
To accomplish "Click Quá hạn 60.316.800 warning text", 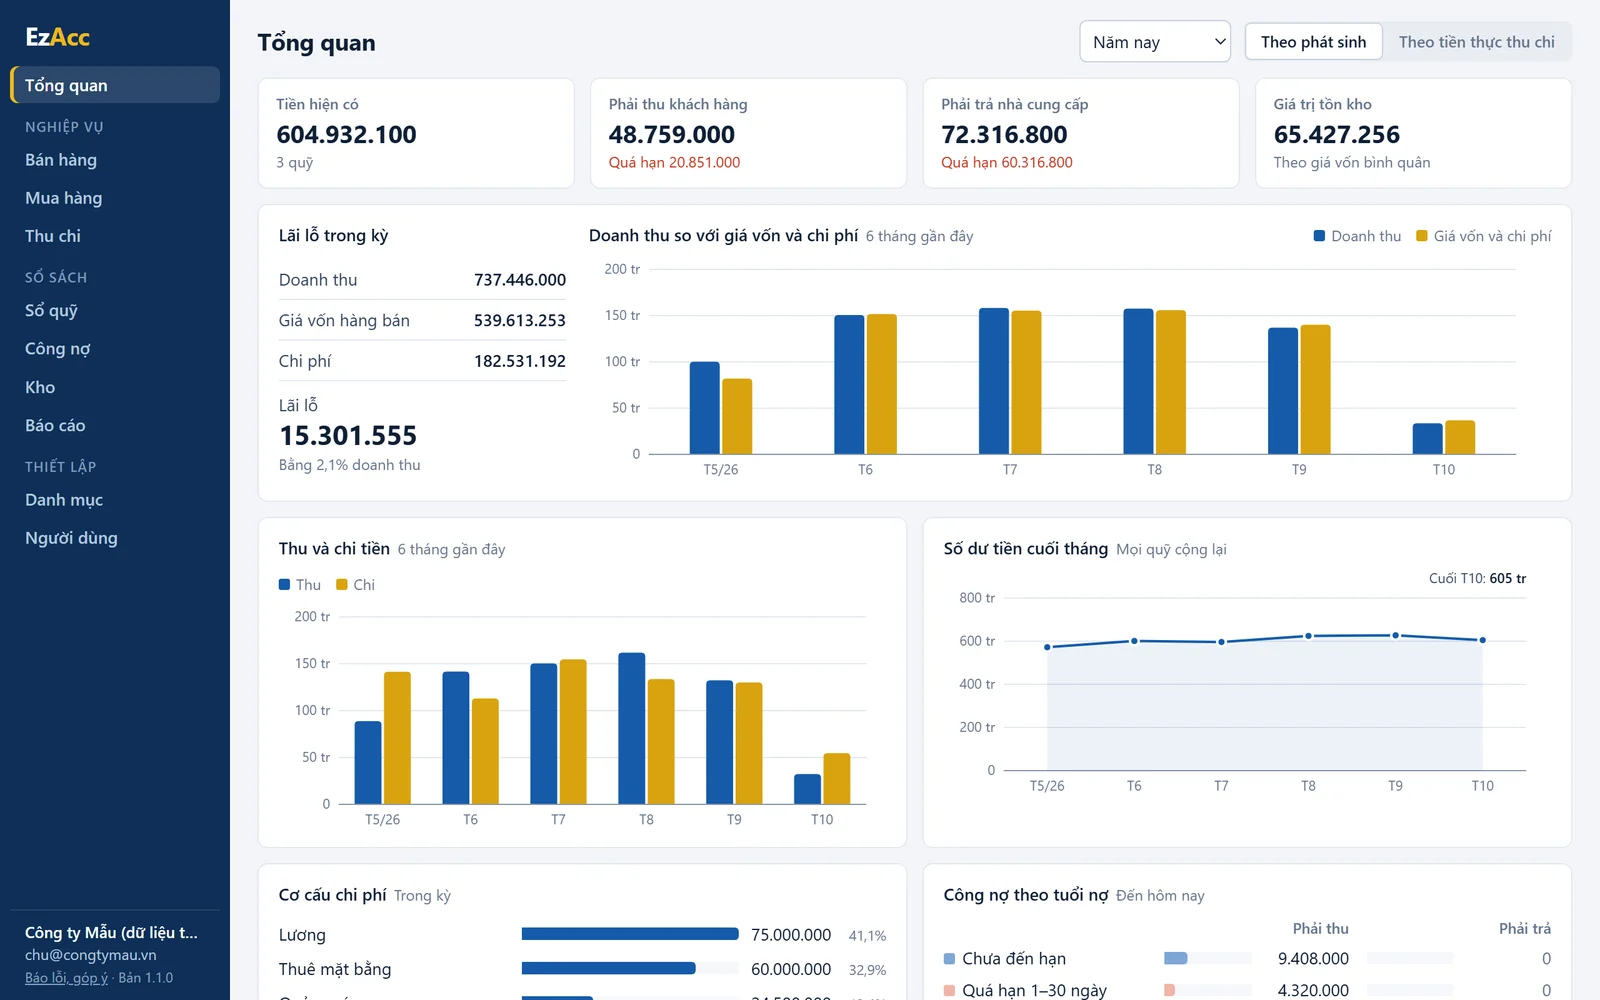I will (1006, 162).
